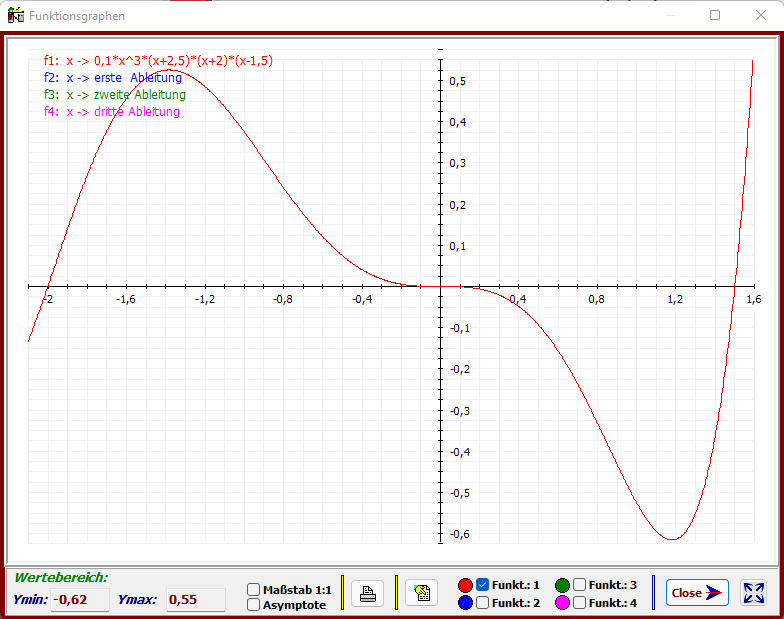The width and height of the screenshot is (784, 619).
Task: Enable the Funkt.: 4 checkbox
Action: click(x=580, y=603)
